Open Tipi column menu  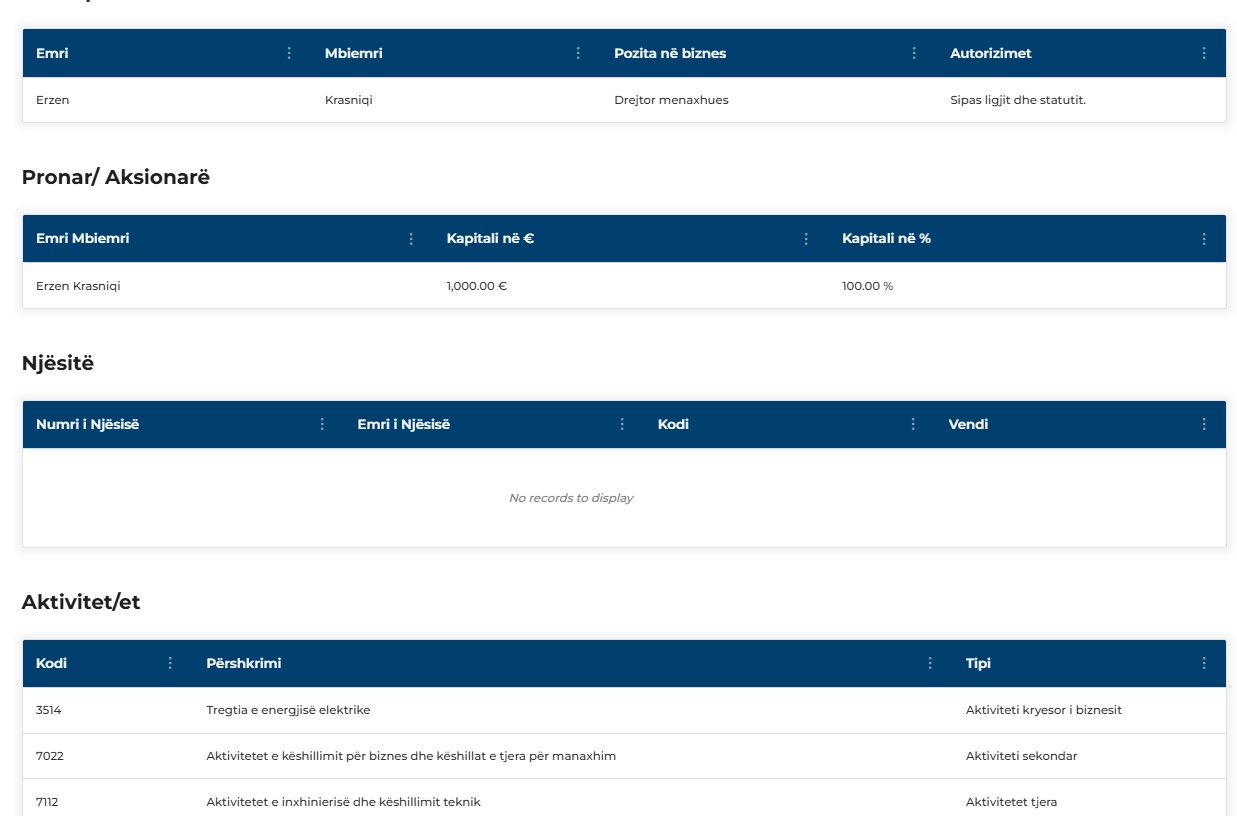1204,663
